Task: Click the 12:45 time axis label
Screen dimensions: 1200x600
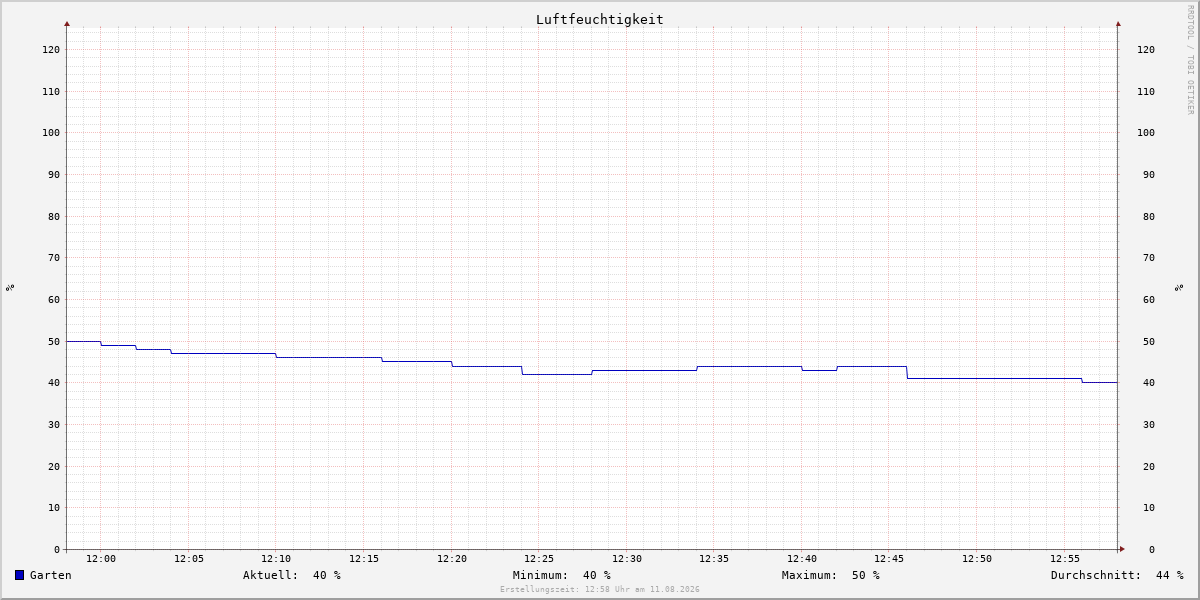Action: 890,559
